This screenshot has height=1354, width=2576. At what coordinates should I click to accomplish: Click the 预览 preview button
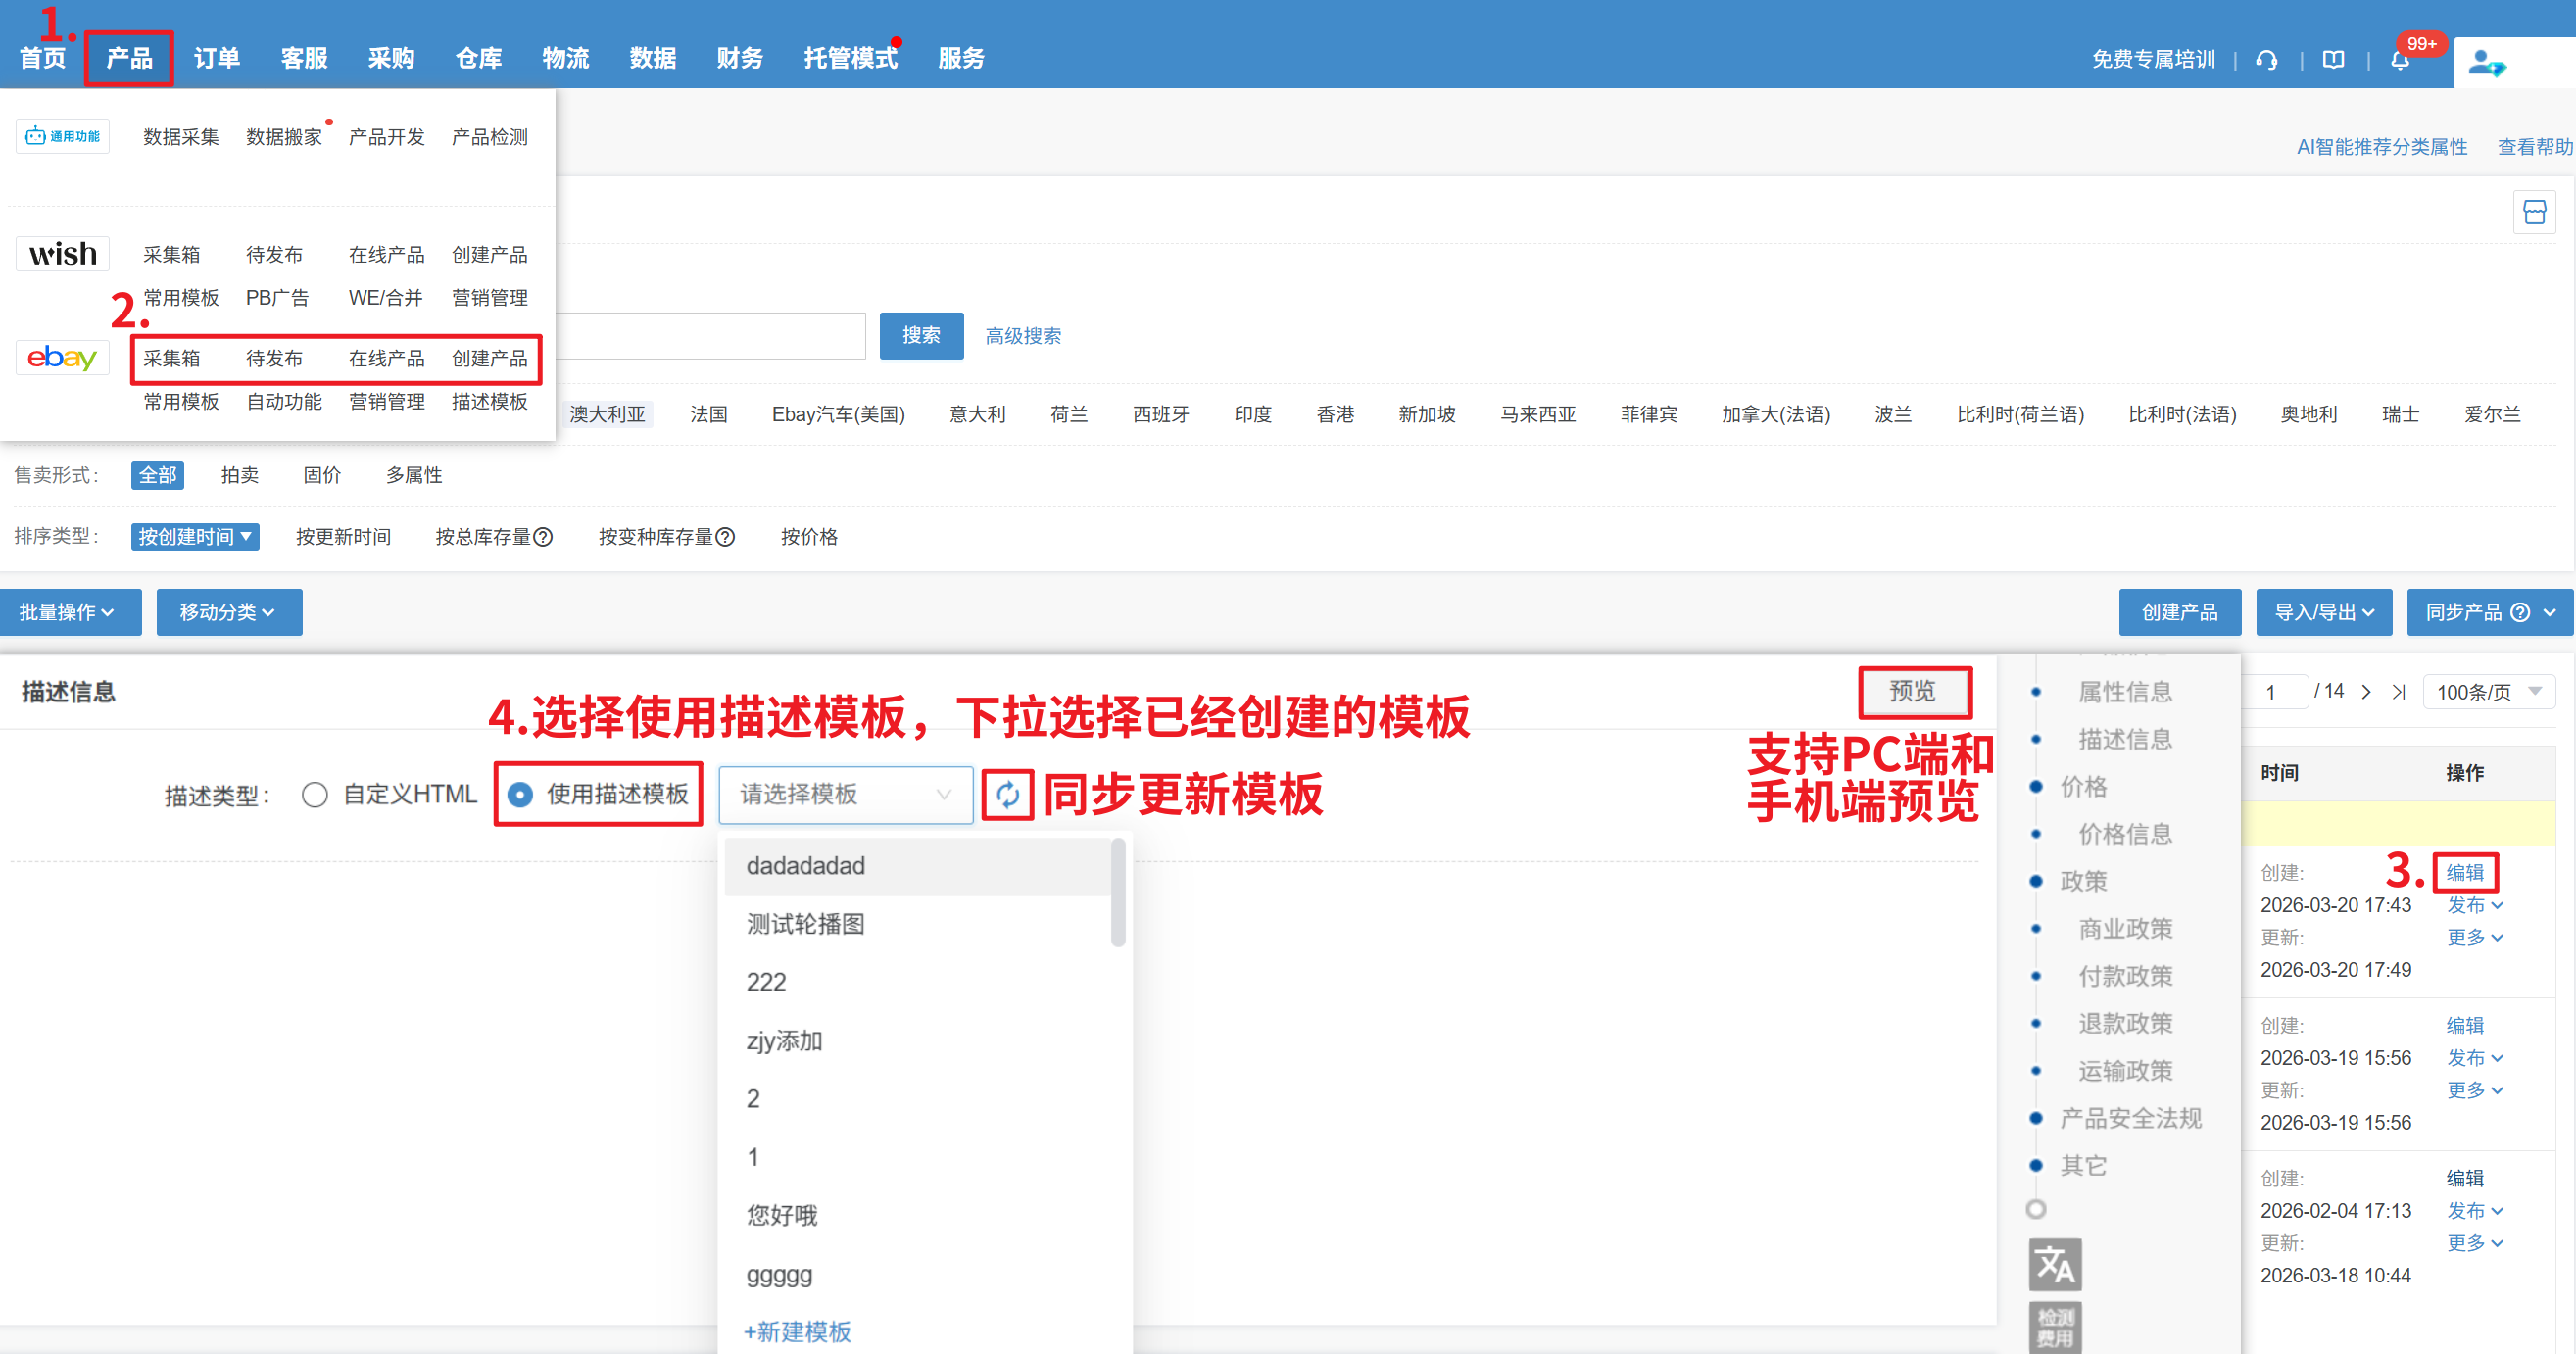pyautogui.click(x=1913, y=692)
